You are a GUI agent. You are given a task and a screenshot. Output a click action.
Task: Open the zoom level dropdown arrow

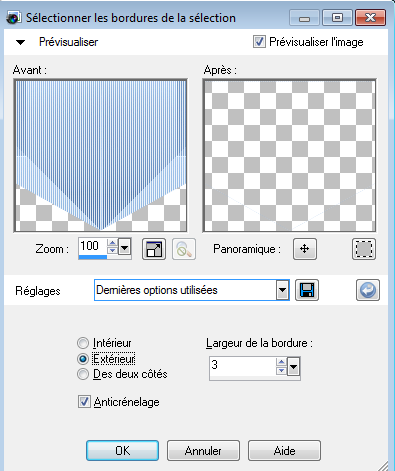(125, 248)
